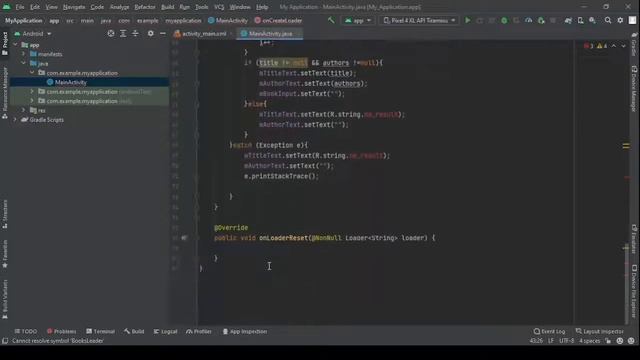Collapse com.example.myapplication main package
The width and height of the screenshot is (640, 360).
click(32, 73)
